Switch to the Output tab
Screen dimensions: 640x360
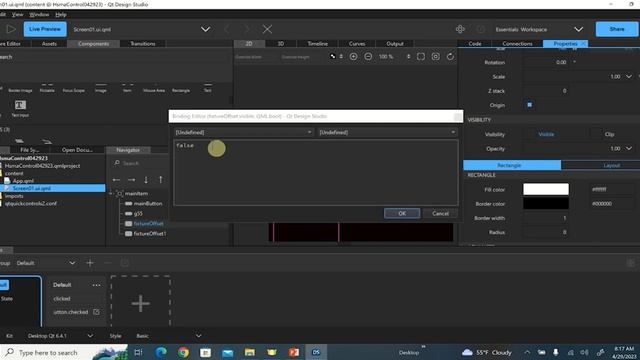pos(395,44)
